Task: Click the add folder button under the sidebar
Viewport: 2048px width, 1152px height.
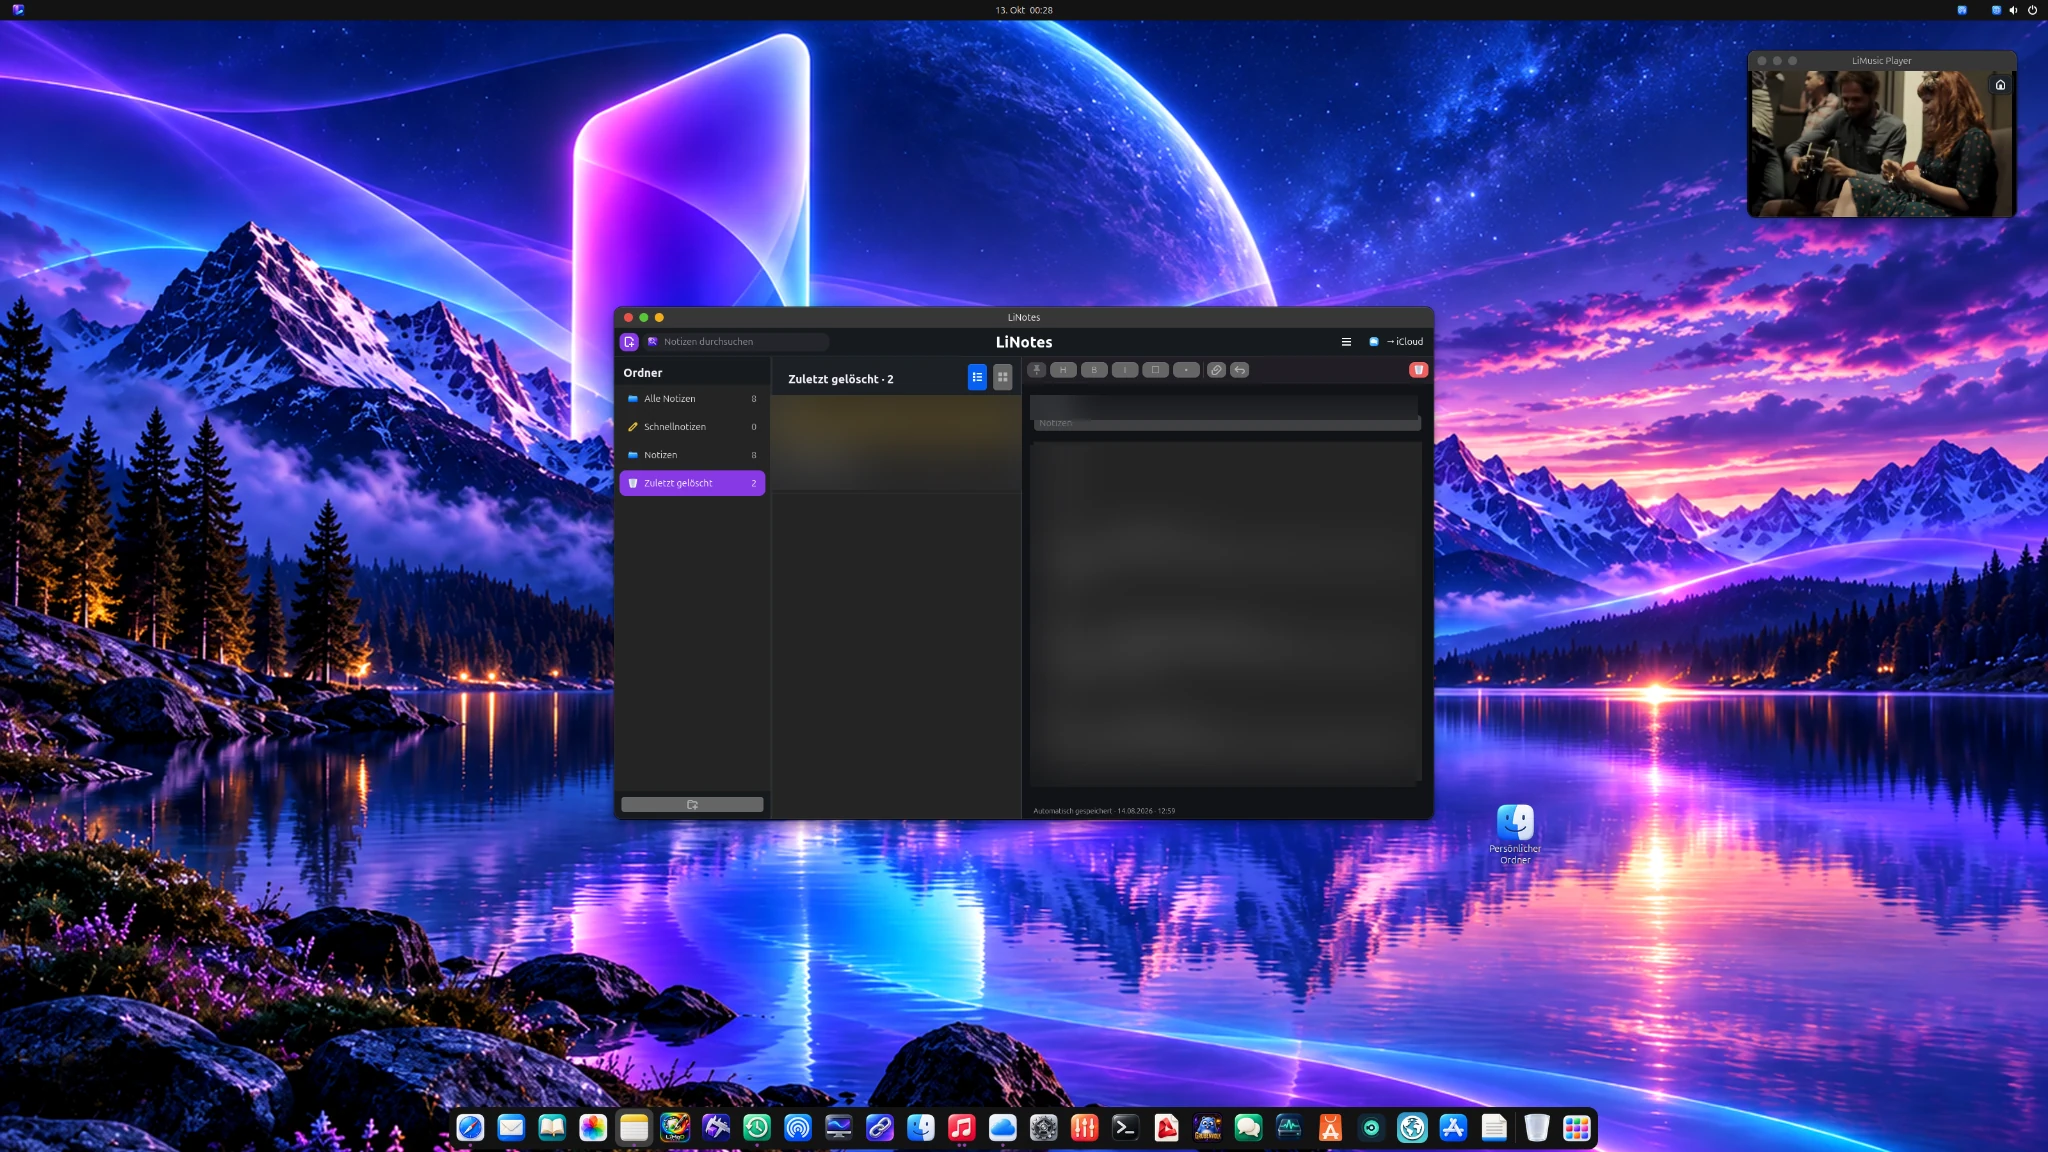Action: point(692,805)
